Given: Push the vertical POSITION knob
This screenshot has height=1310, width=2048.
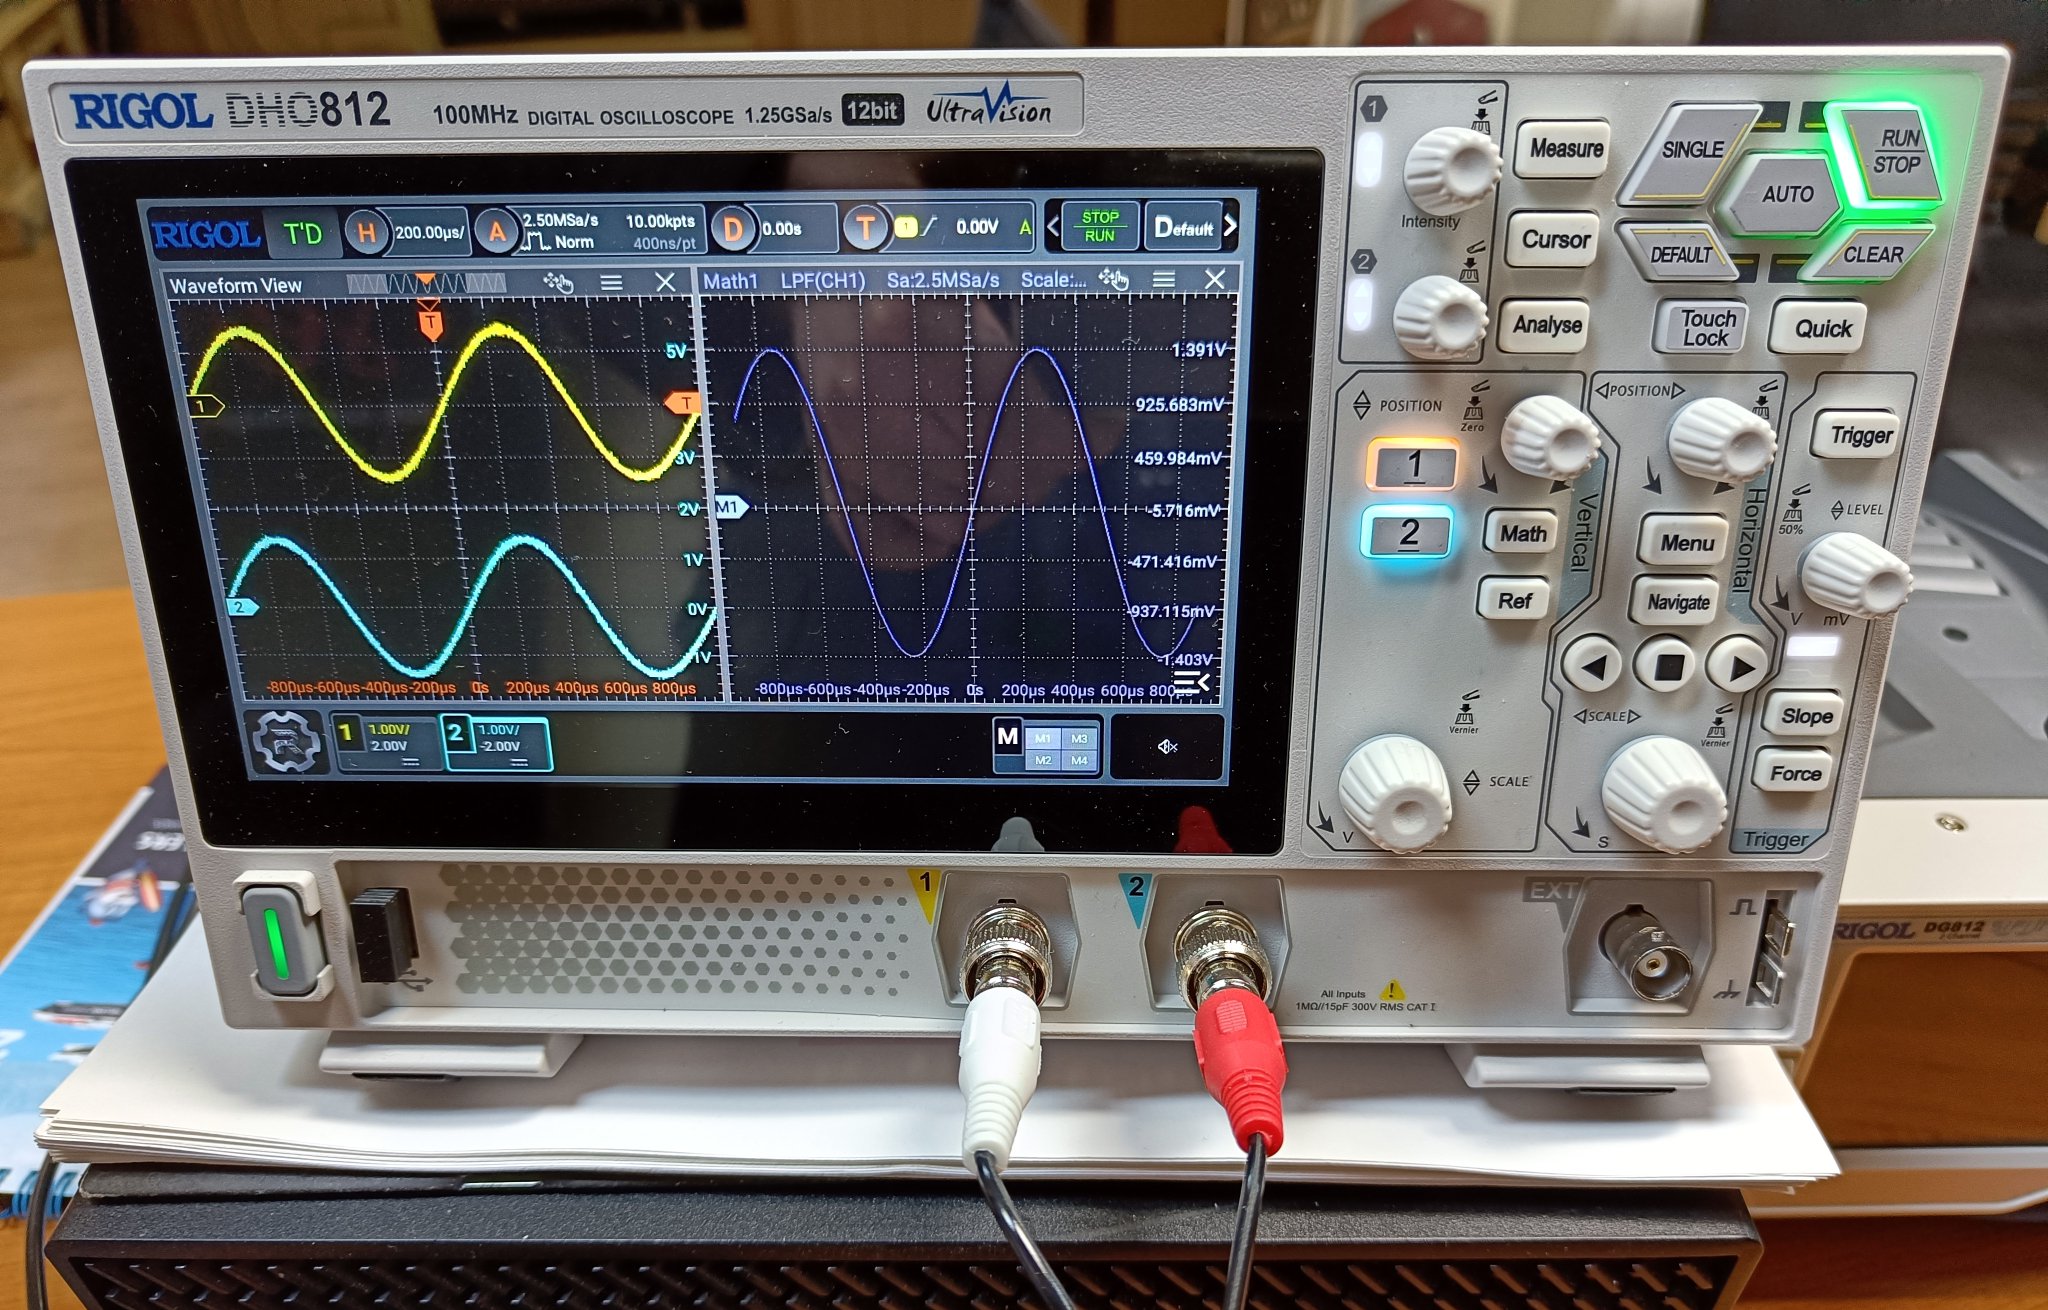Looking at the screenshot, I should pyautogui.click(x=1550, y=438).
